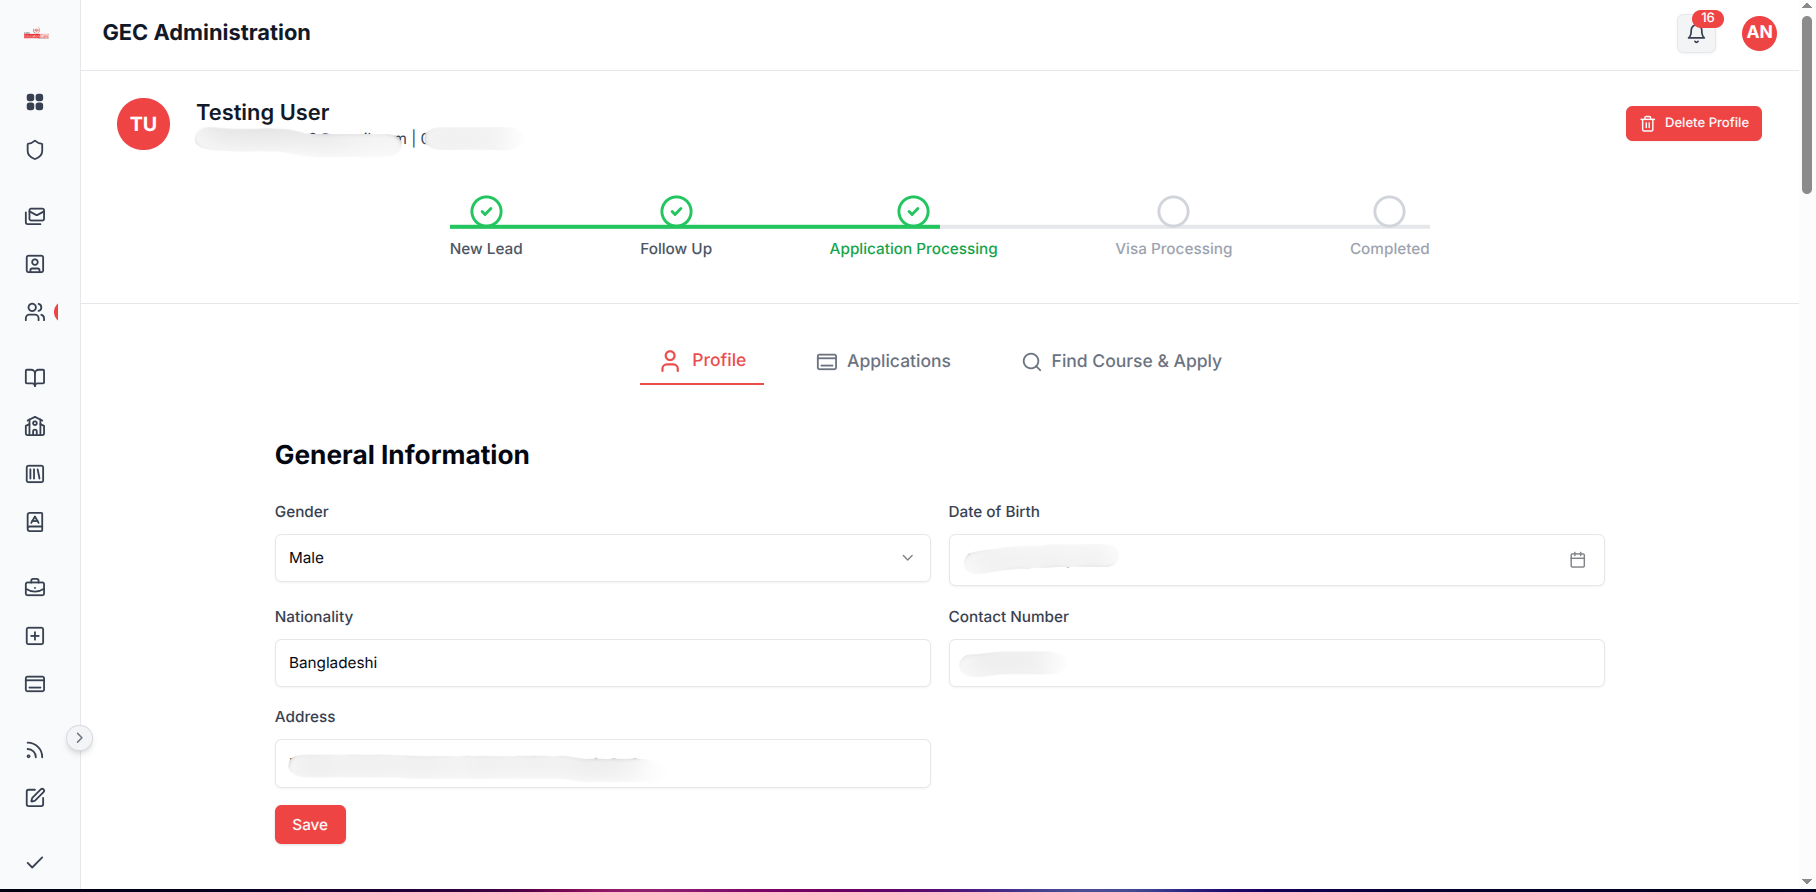The height and width of the screenshot is (892, 1816).
Task: Switch to the Applications tab
Action: coord(884,362)
